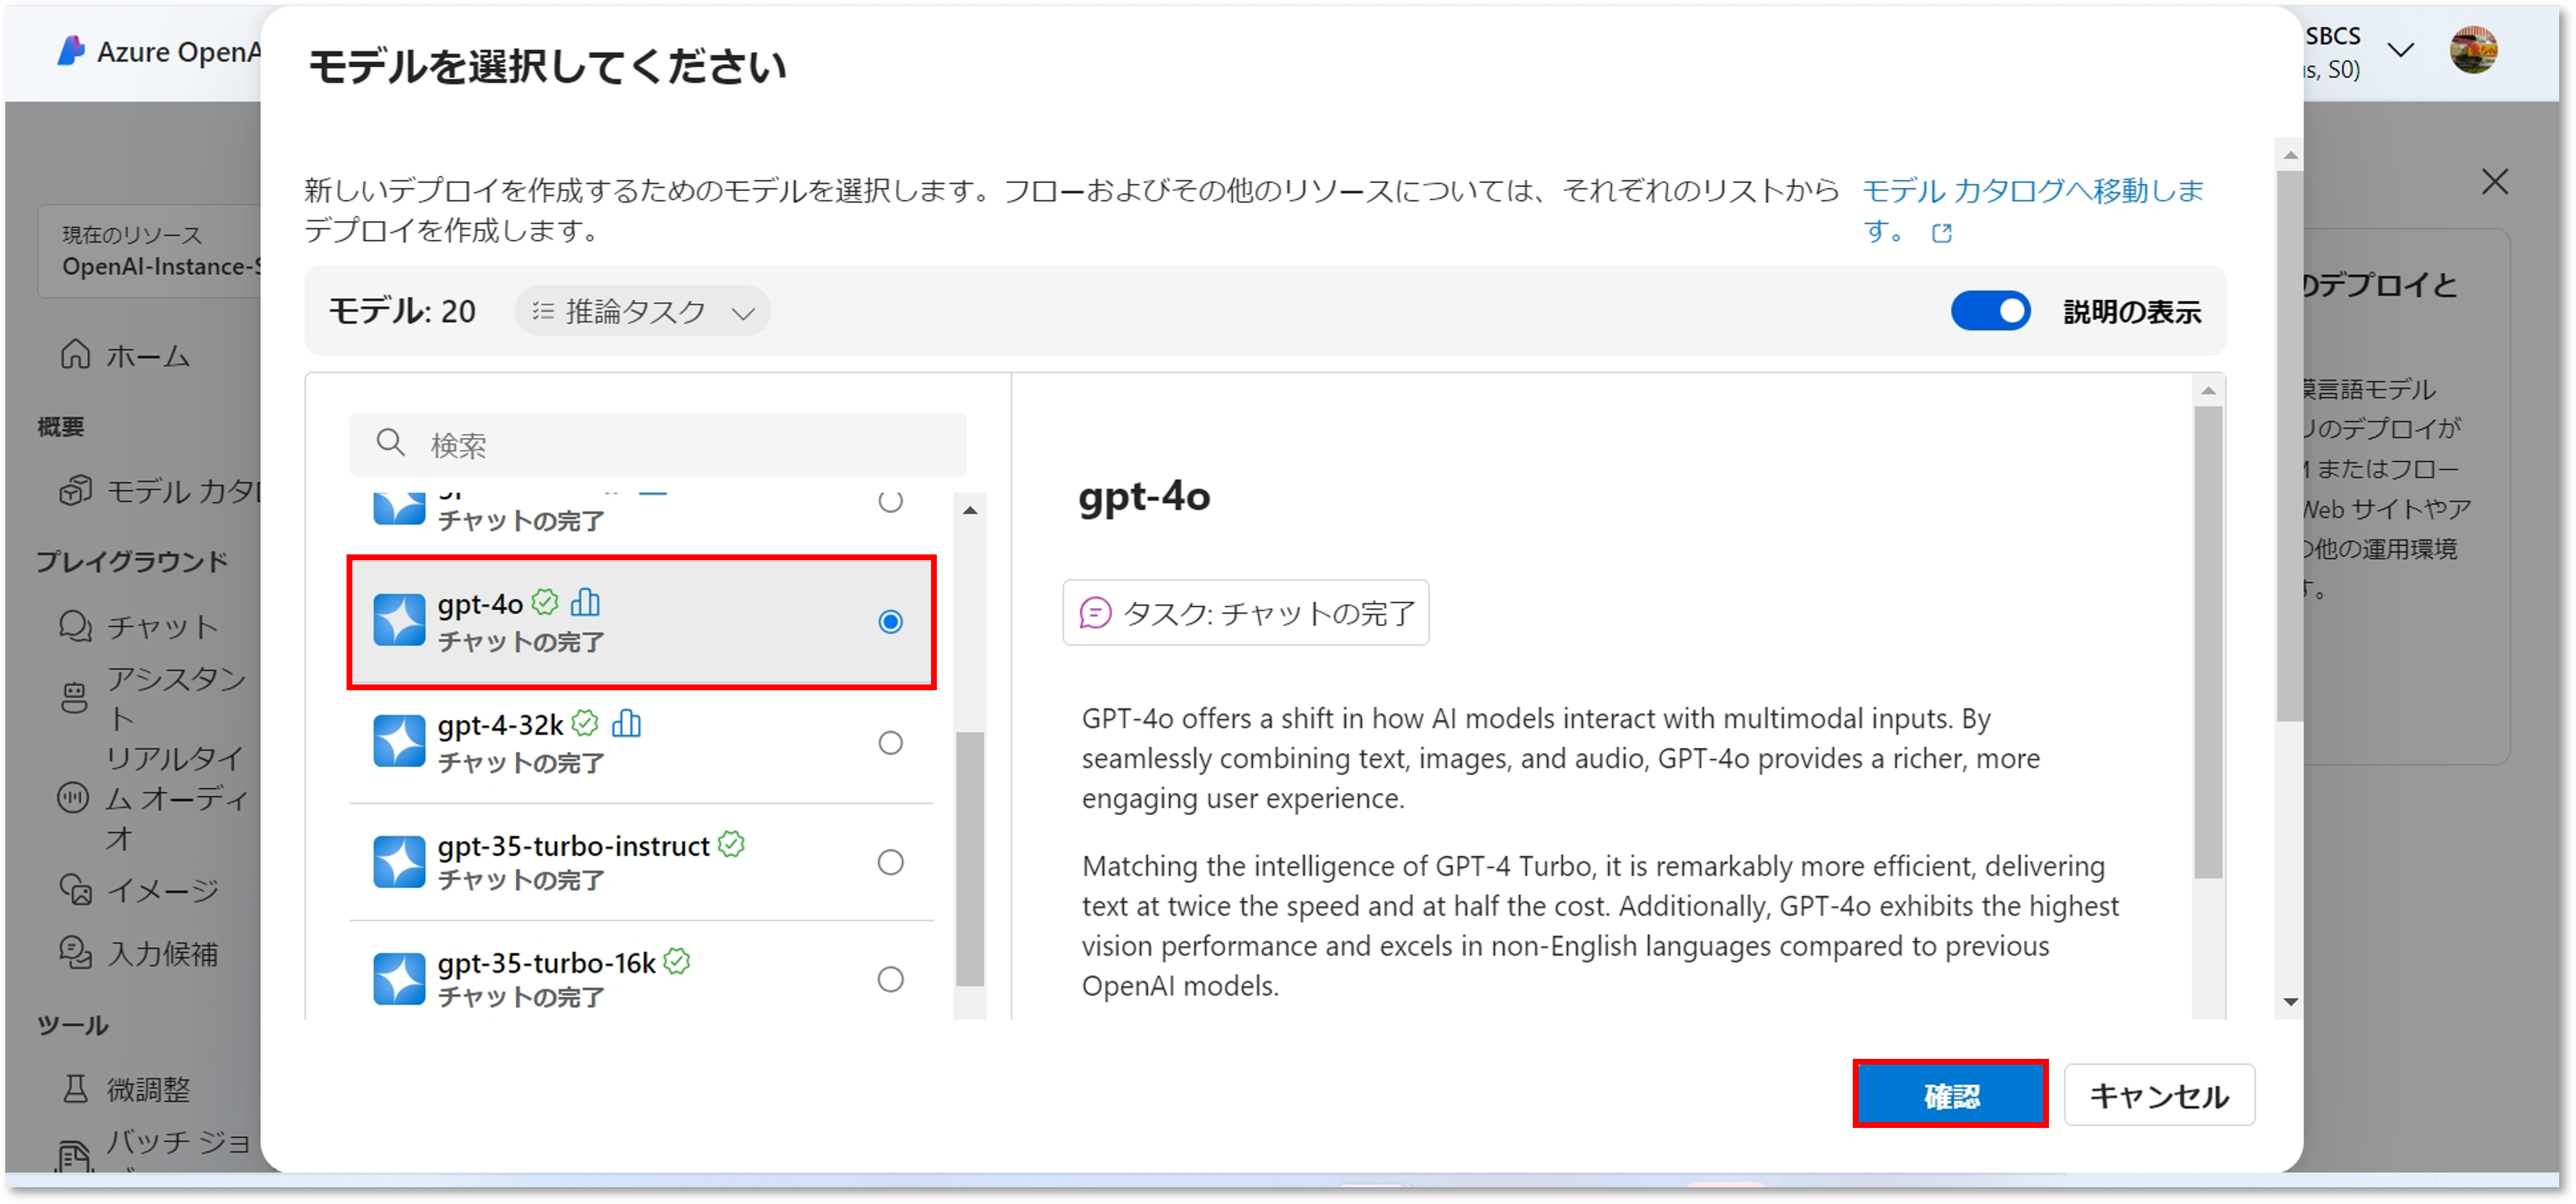This screenshot has width=2576, height=1204.
Task: Click the model list scrollbar thumb
Action: 969,858
